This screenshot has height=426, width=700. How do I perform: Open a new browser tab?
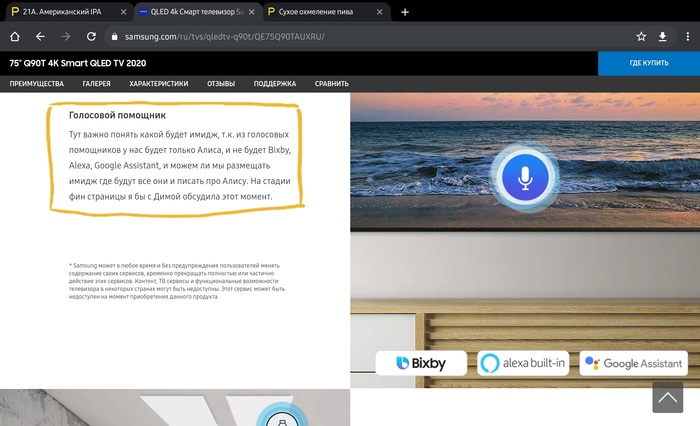click(405, 12)
